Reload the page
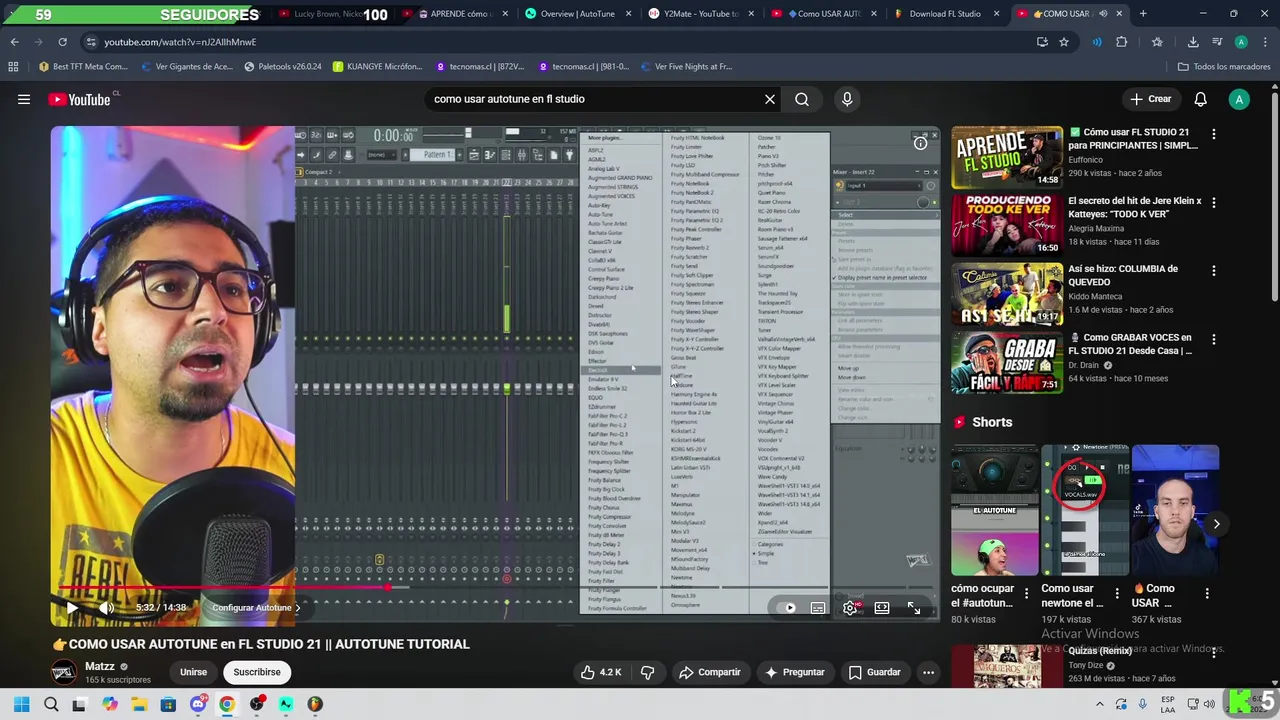Image resolution: width=1280 pixels, height=720 pixels. pyautogui.click(x=62, y=42)
